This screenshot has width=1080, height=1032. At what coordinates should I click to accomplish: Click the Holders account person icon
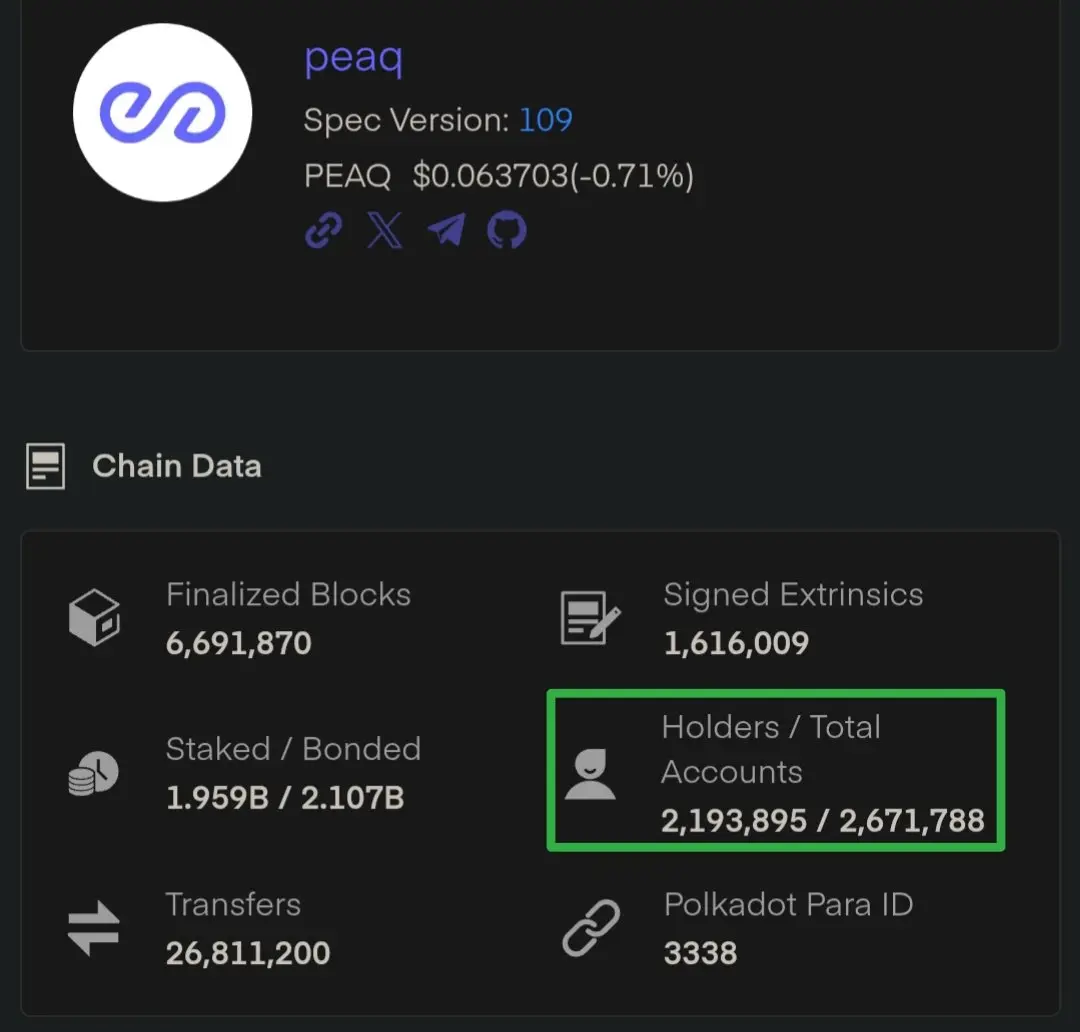click(590, 774)
